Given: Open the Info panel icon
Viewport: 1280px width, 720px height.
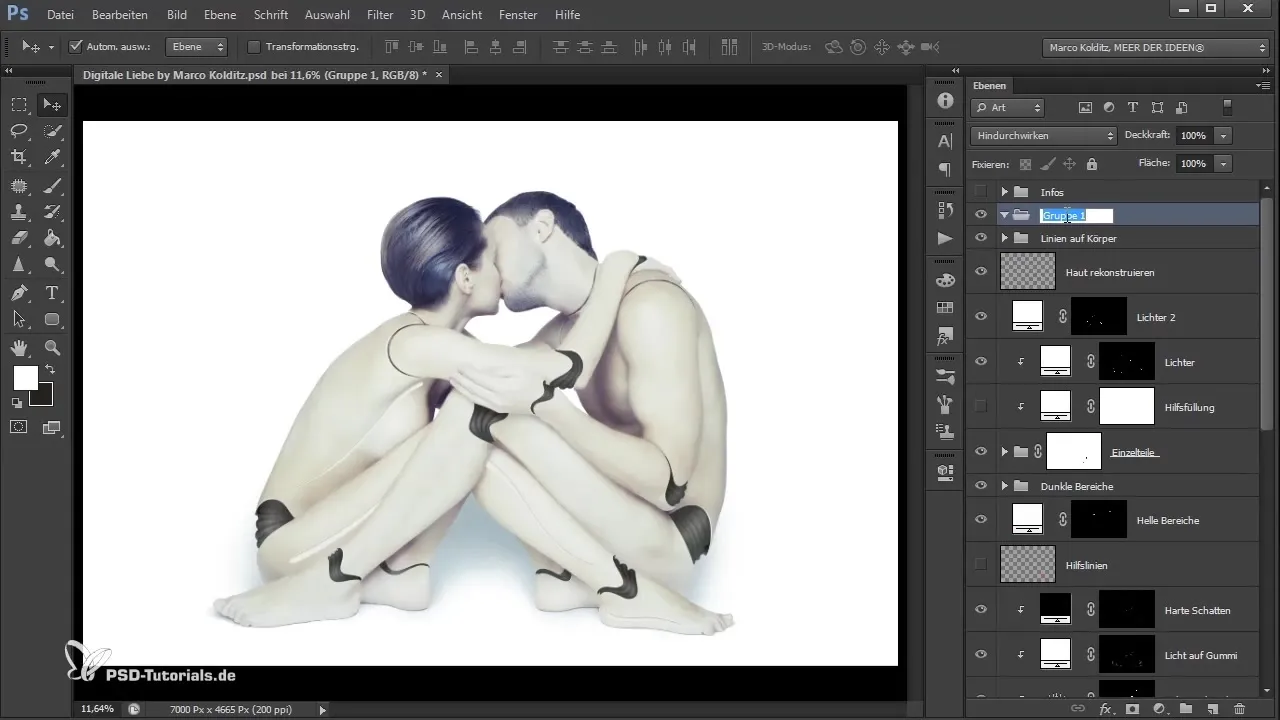Looking at the screenshot, I should [x=945, y=102].
